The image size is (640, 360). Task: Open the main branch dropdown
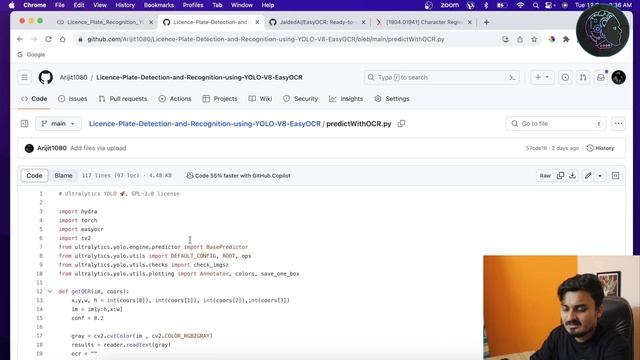[x=58, y=123]
